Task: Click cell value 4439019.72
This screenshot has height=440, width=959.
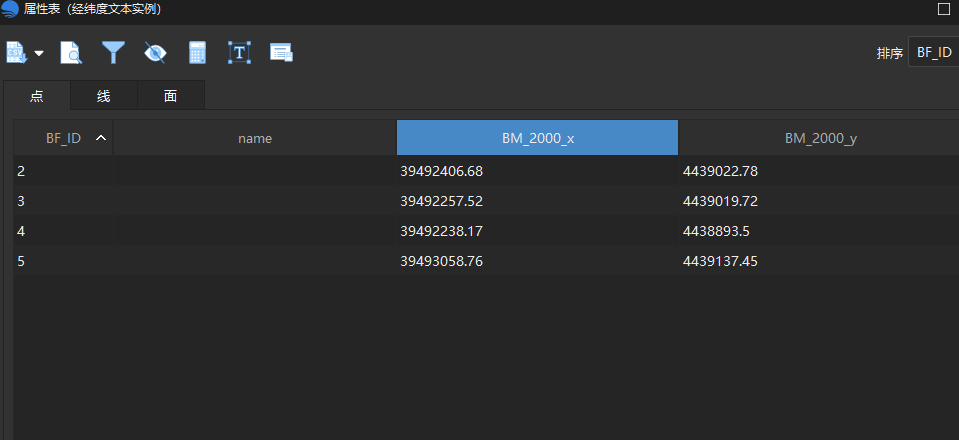Action: point(720,201)
